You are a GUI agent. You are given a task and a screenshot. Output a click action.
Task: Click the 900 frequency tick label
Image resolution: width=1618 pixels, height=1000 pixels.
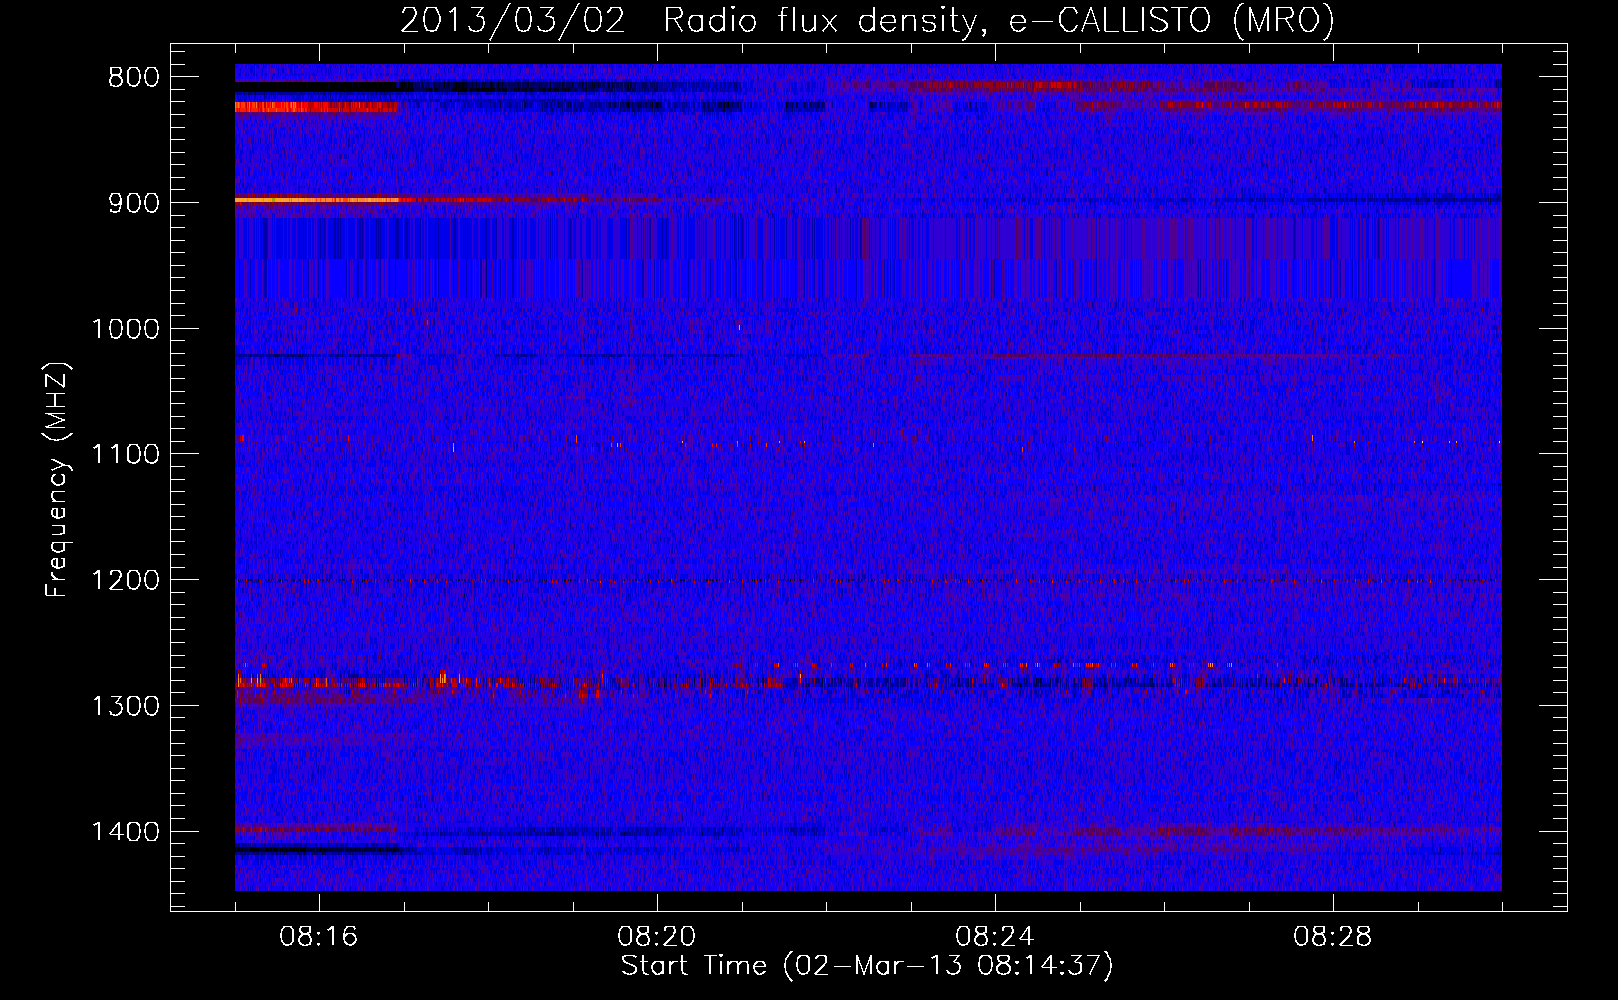click(x=133, y=203)
